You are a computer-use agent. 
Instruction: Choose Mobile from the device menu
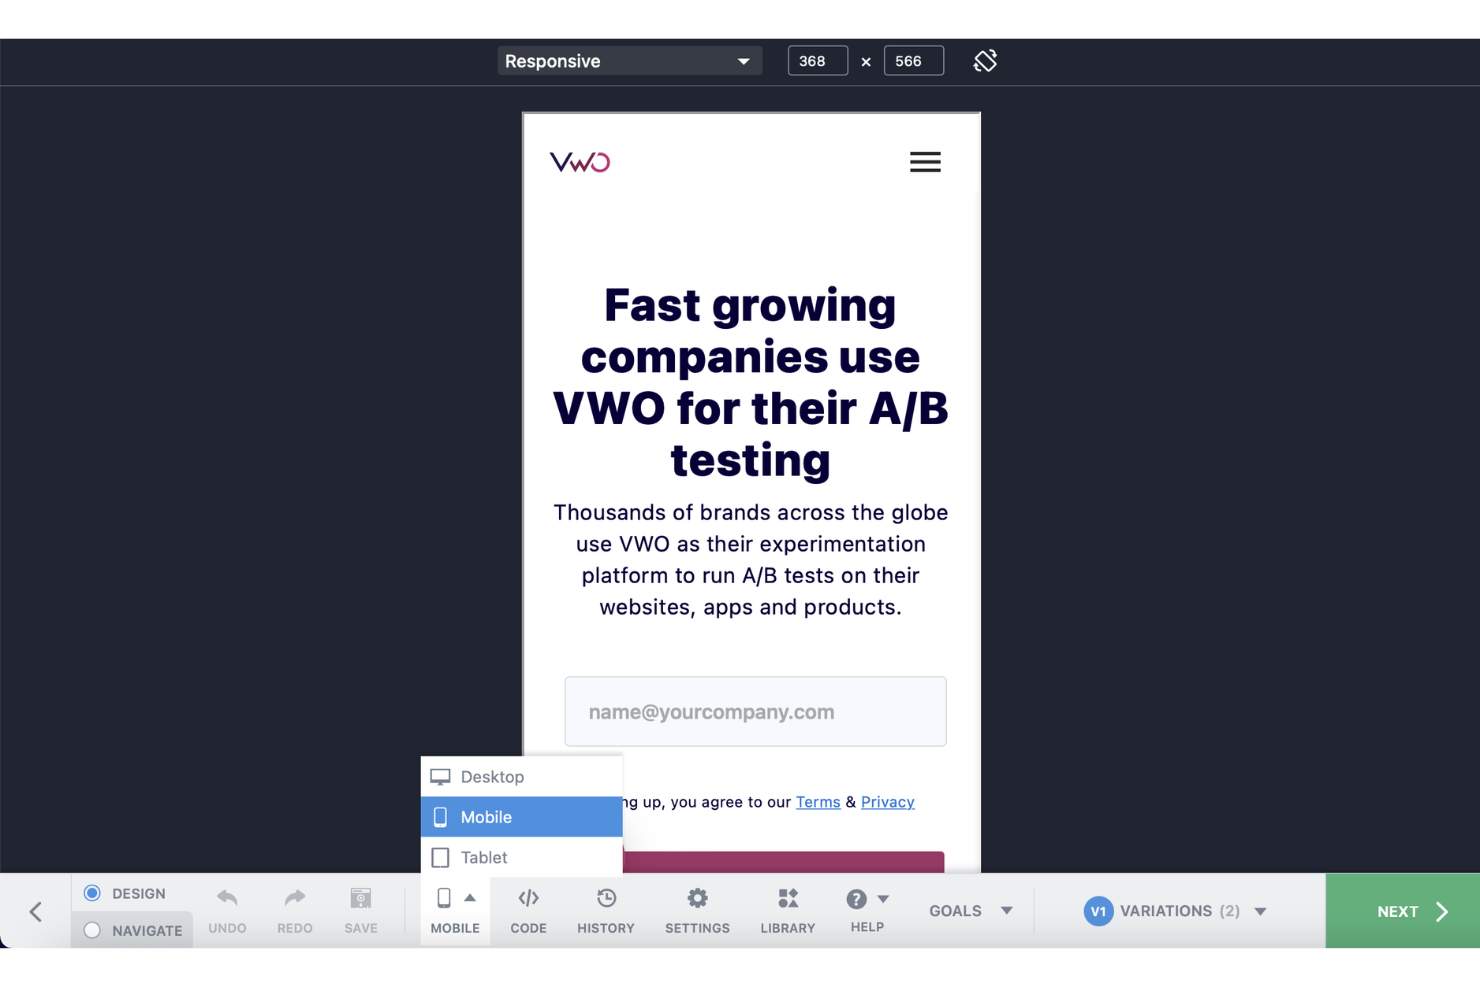click(522, 817)
